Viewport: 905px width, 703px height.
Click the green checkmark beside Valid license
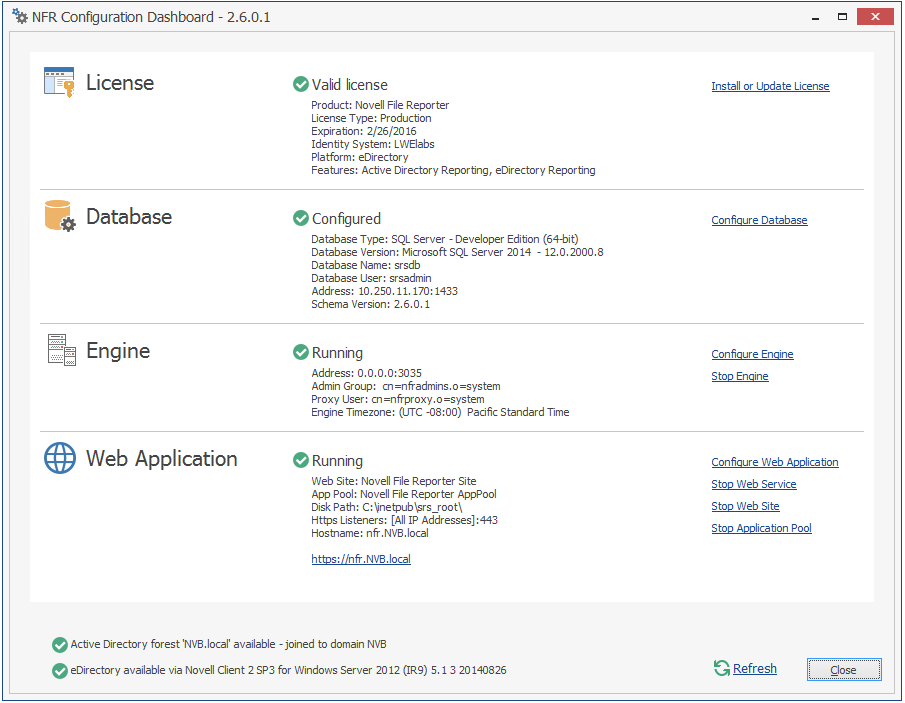tap(300, 85)
